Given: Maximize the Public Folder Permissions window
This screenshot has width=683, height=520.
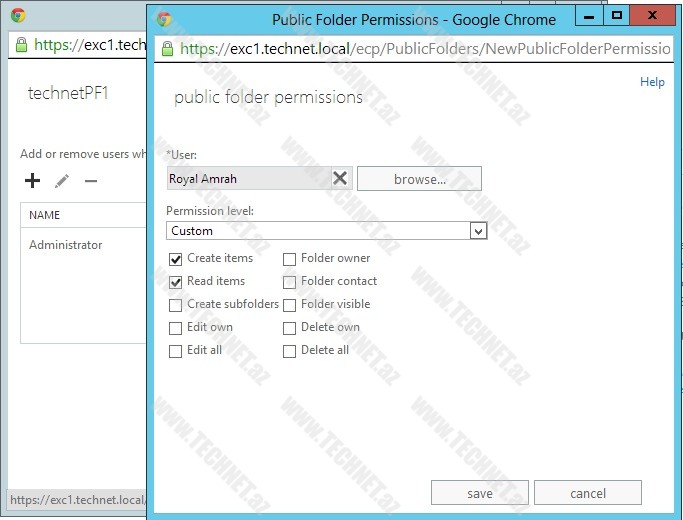Looking at the screenshot, I should (x=617, y=16).
